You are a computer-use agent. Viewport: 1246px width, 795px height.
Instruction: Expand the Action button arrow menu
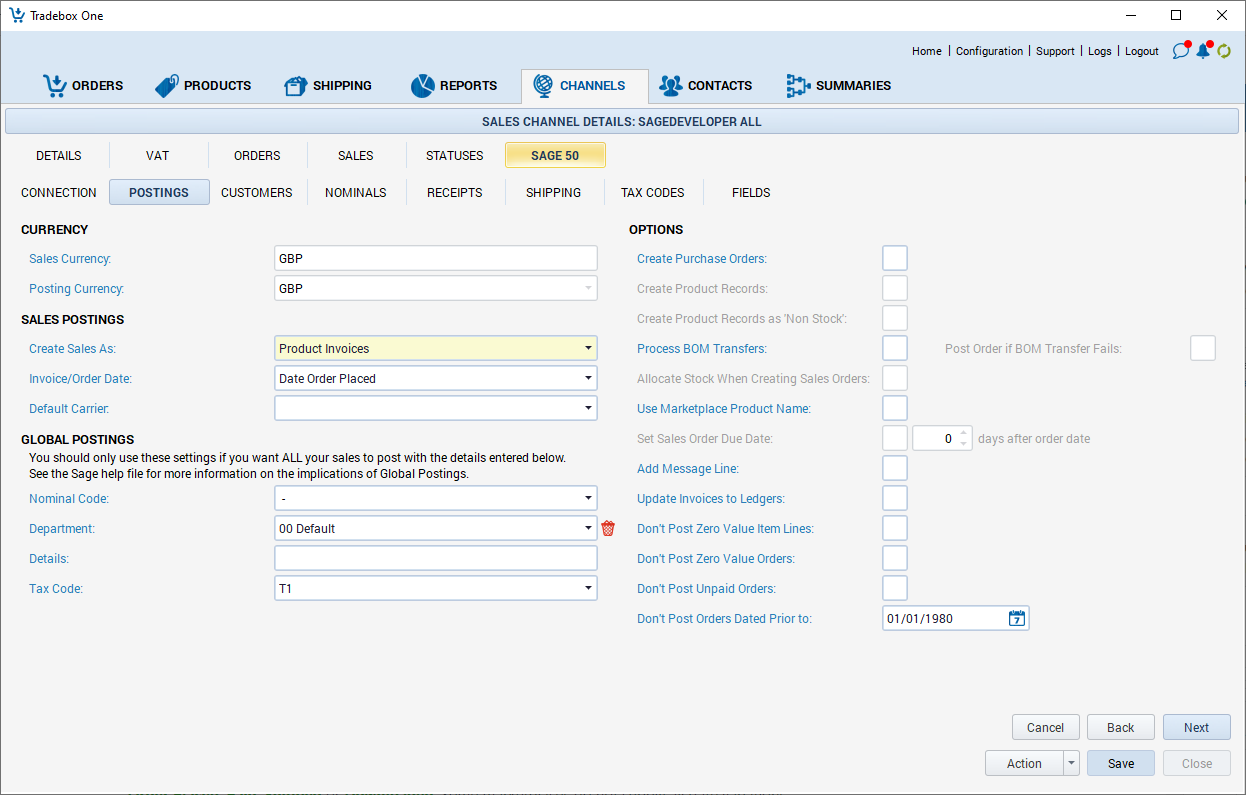(x=1071, y=763)
